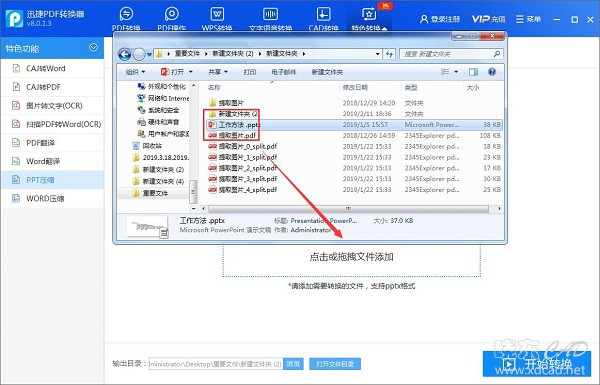The width and height of the screenshot is (600, 385).
Task: Click 打印 in Explorer toolbar
Action: click(249, 72)
